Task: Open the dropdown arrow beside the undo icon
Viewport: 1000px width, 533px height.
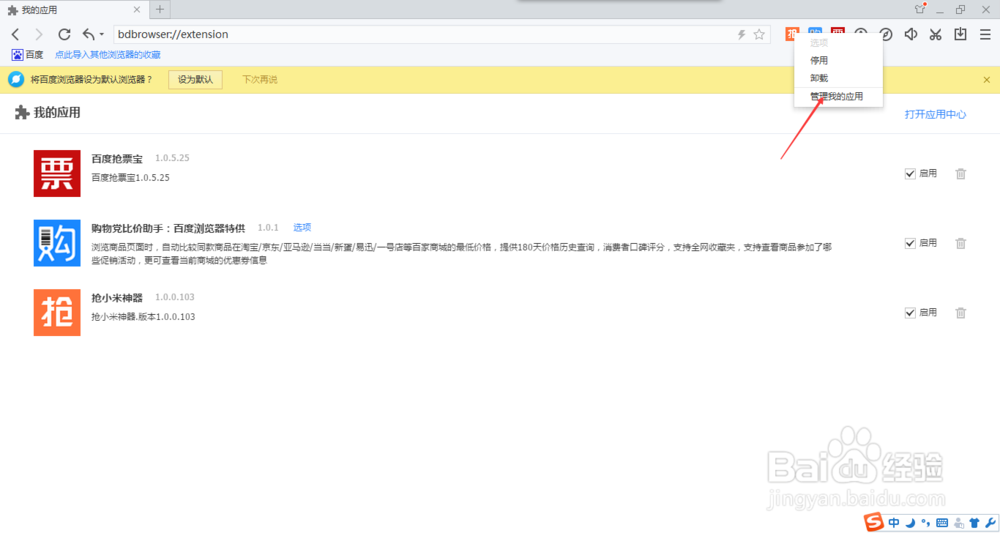Action: (101, 34)
